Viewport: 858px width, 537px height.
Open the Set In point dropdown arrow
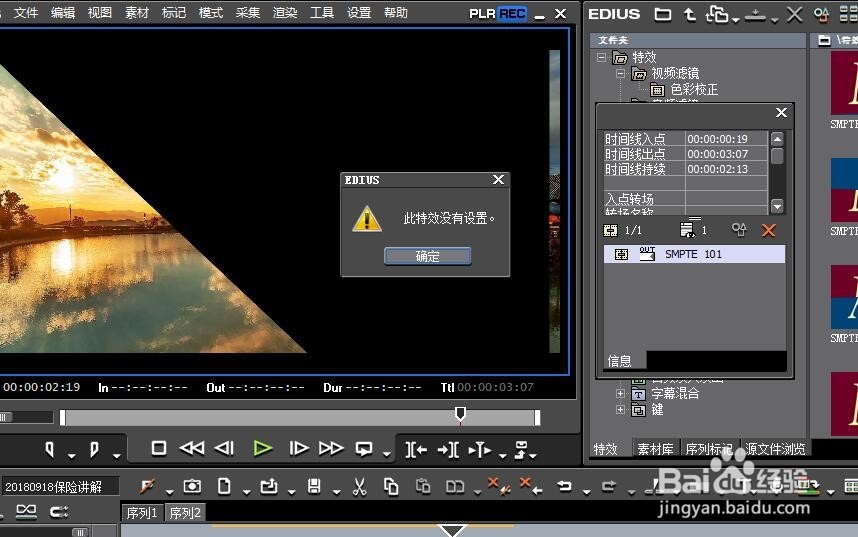click(x=72, y=455)
